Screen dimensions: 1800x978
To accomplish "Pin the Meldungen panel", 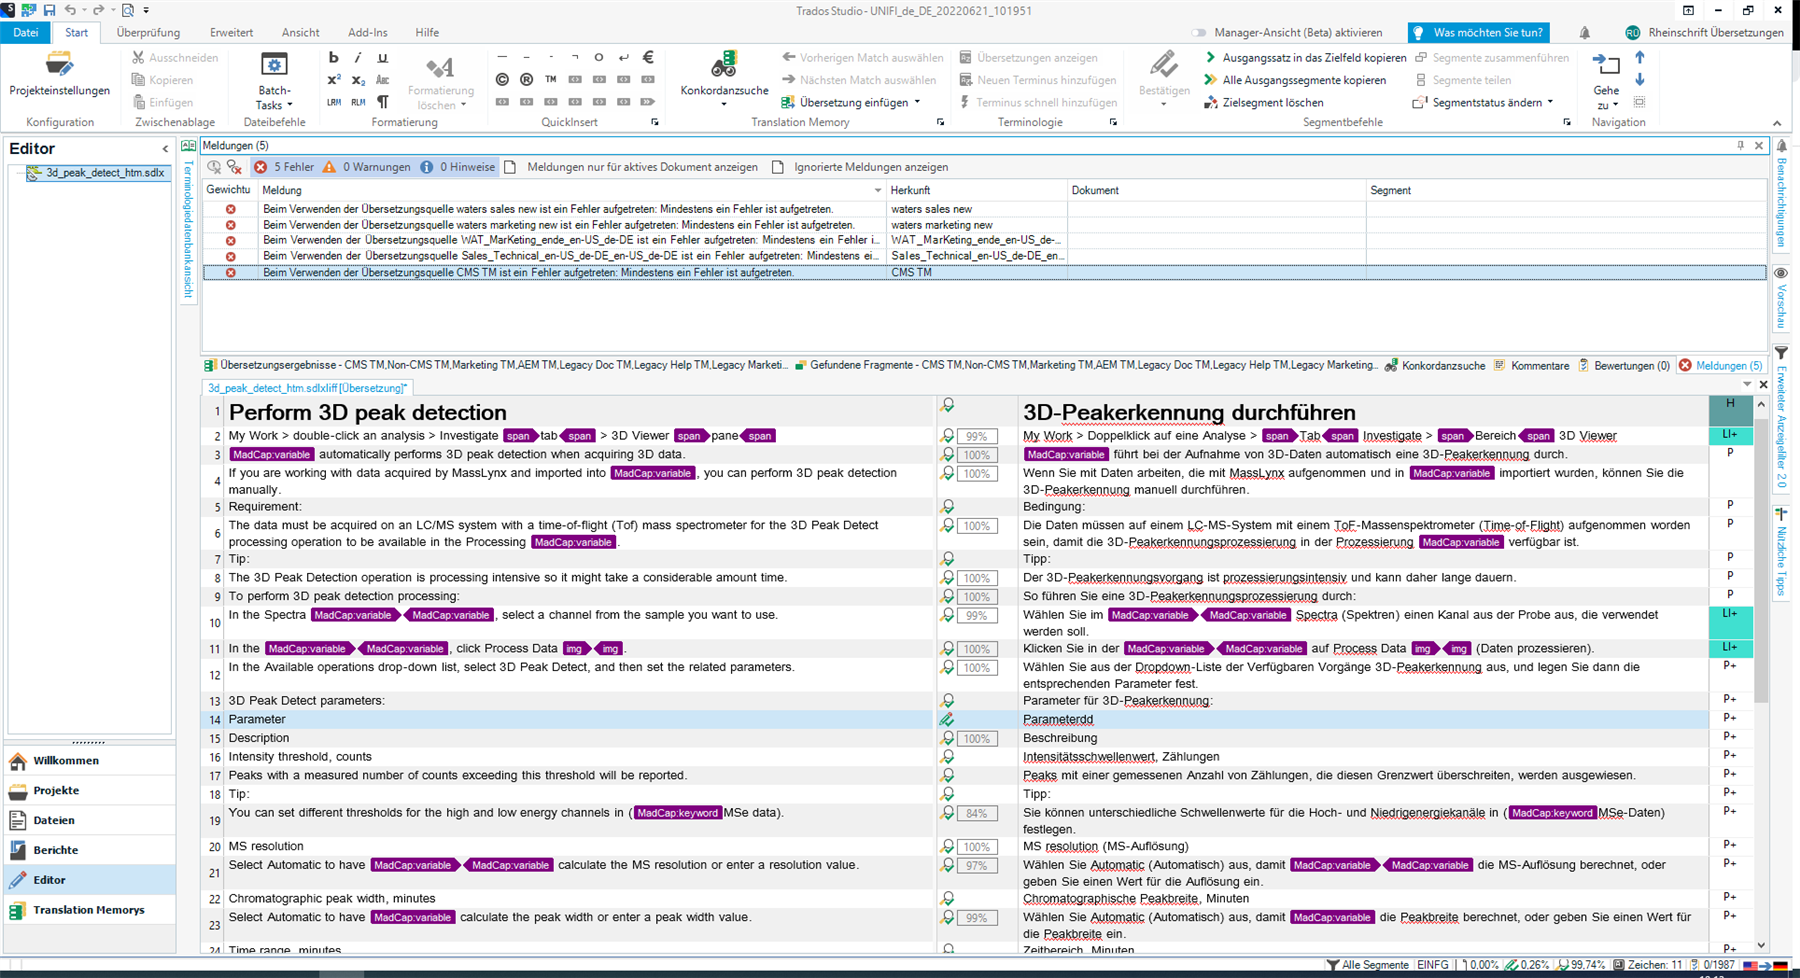I will click(x=1741, y=146).
